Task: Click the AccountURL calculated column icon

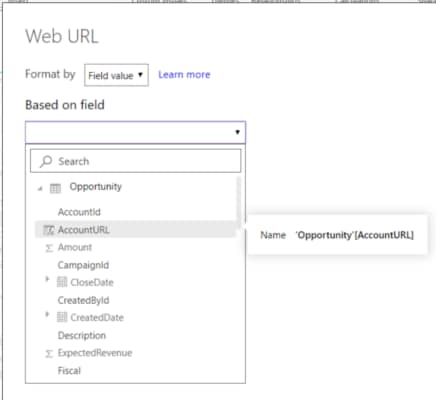Action: click(49, 230)
